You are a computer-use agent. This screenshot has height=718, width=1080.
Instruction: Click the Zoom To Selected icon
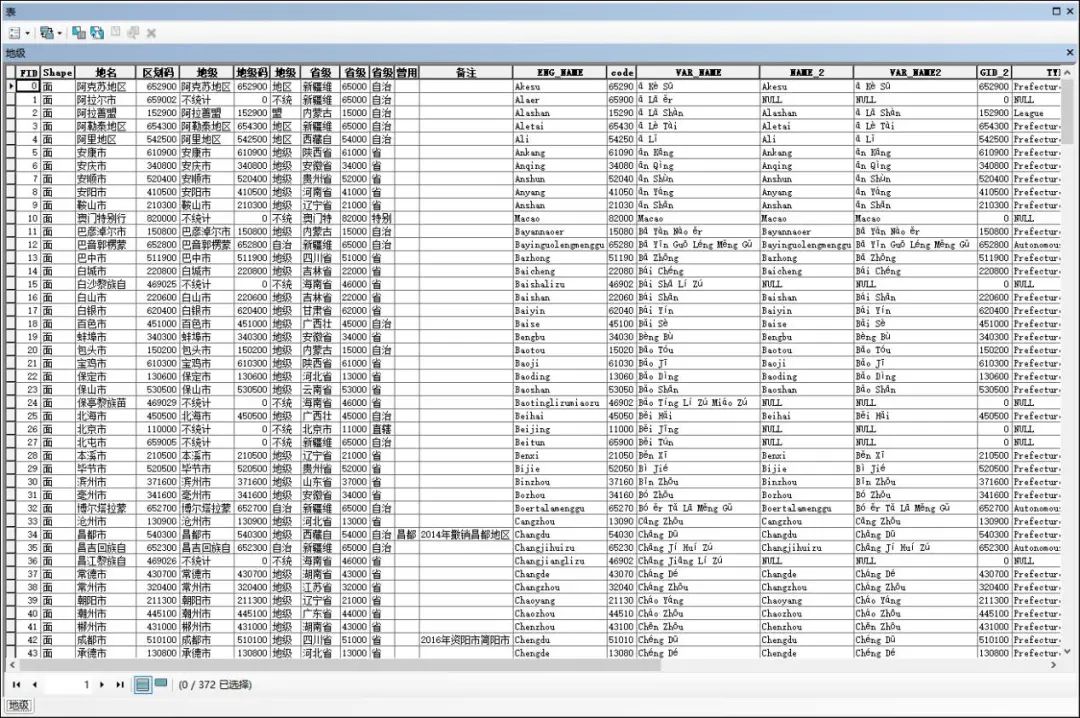coord(133,32)
